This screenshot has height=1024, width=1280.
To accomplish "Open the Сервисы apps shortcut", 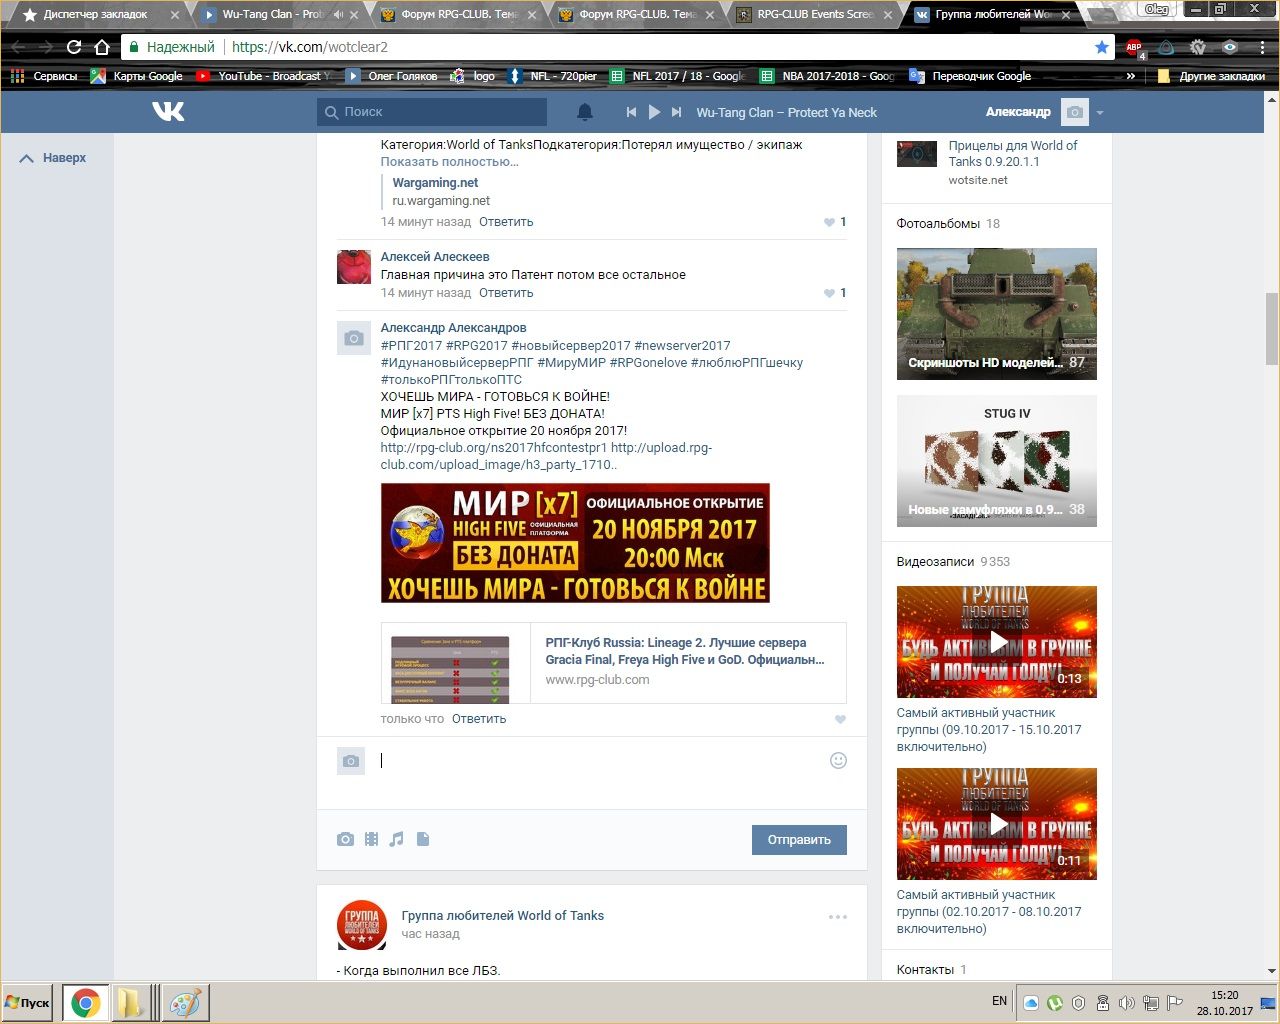I will [44, 76].
